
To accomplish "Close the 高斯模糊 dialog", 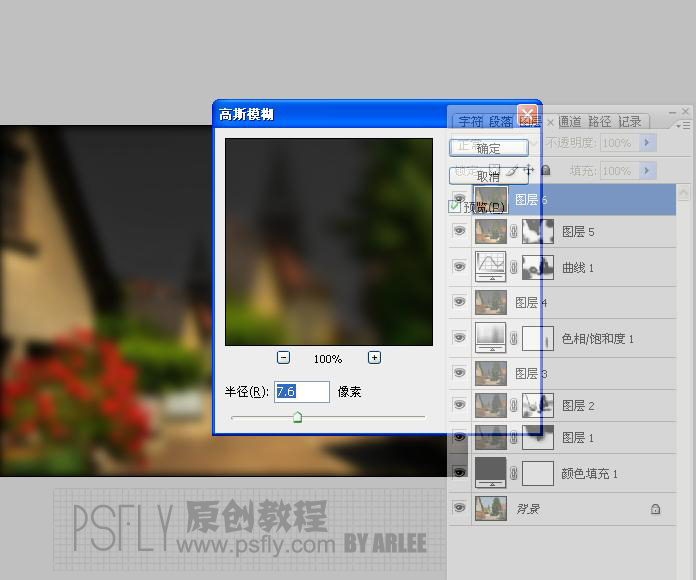I will [528, 114].
